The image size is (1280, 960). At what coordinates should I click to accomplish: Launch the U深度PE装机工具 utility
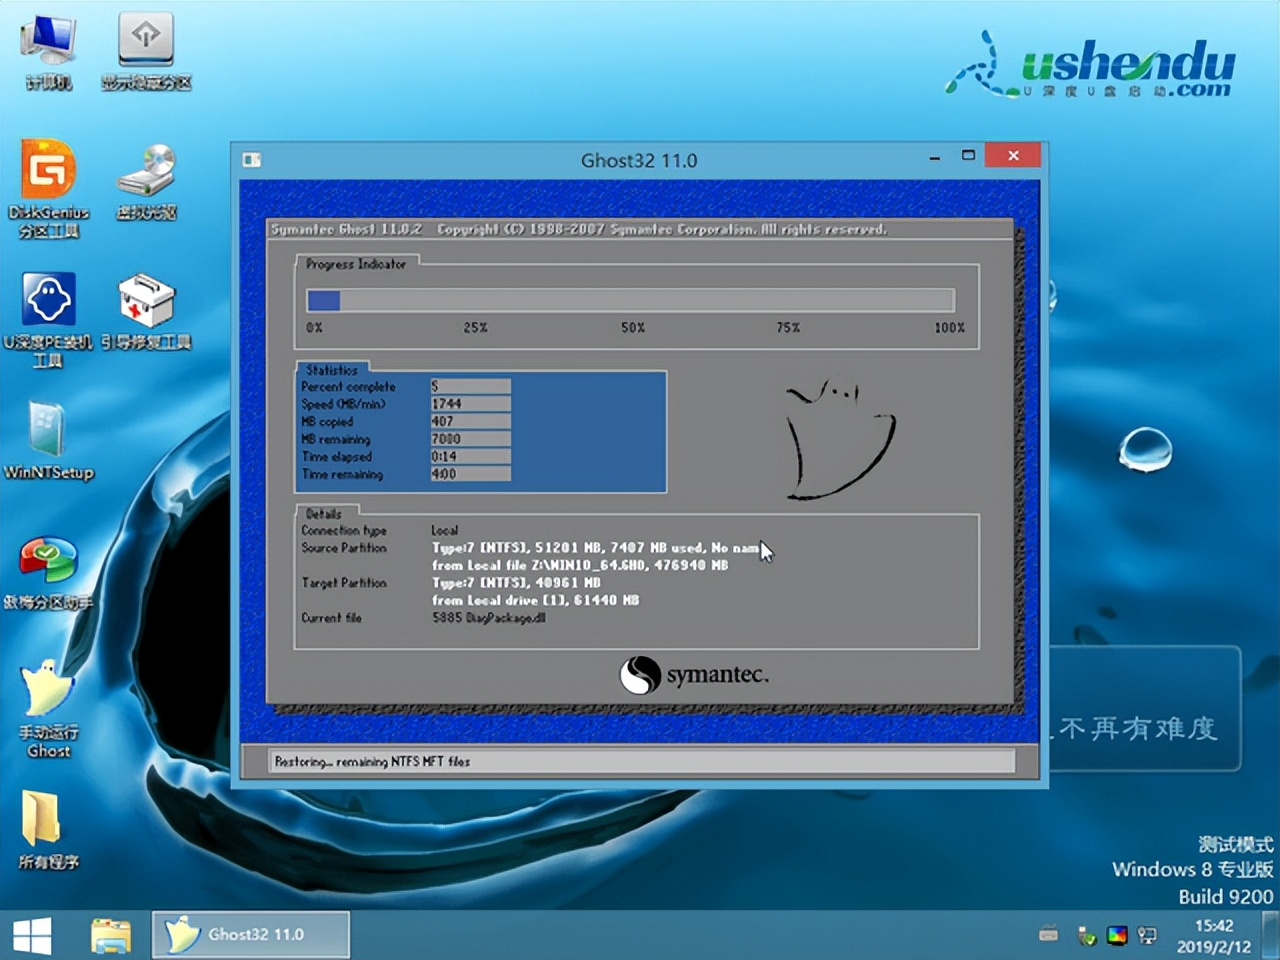point(47,310)
